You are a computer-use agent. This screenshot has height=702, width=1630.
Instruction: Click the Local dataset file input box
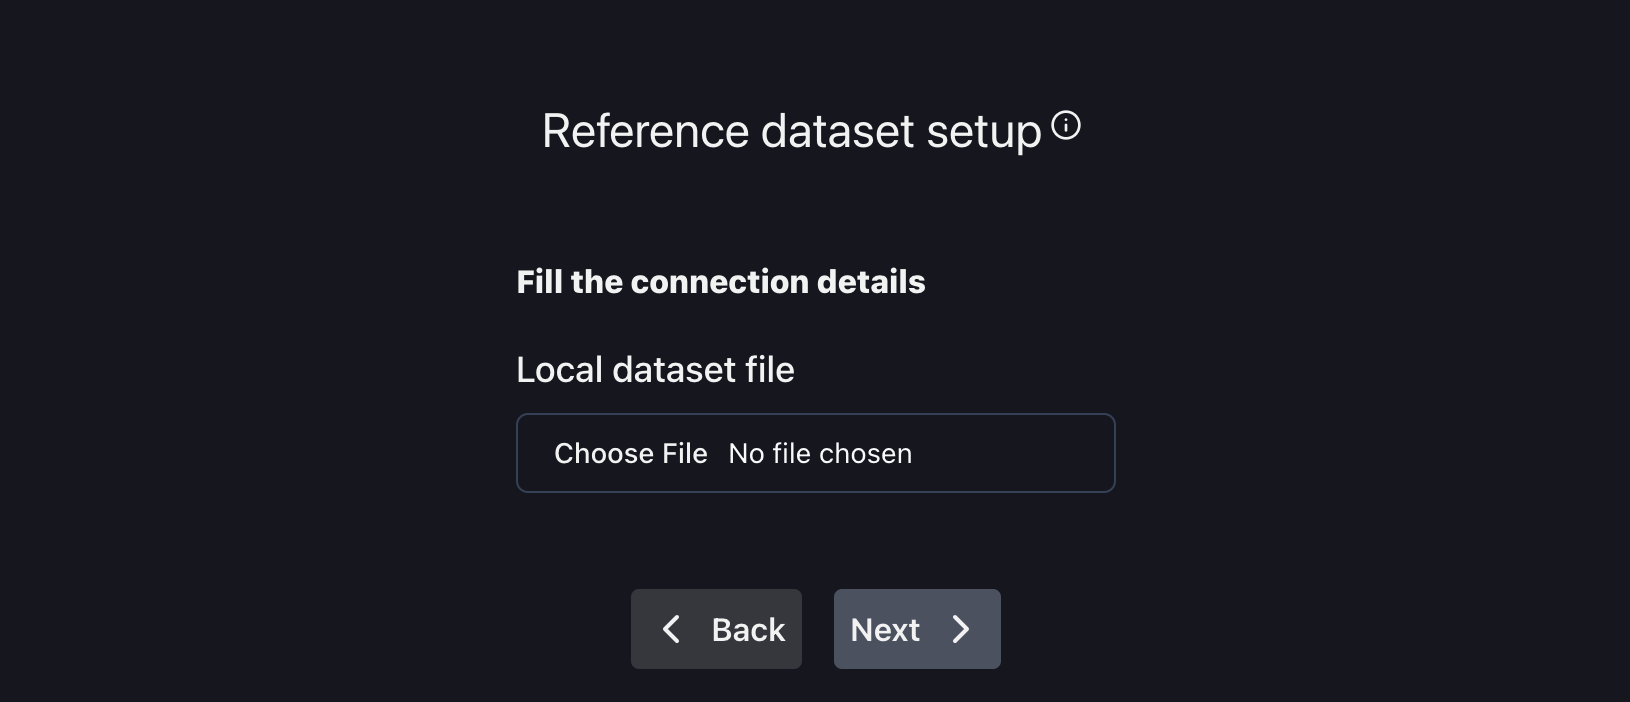815,453
